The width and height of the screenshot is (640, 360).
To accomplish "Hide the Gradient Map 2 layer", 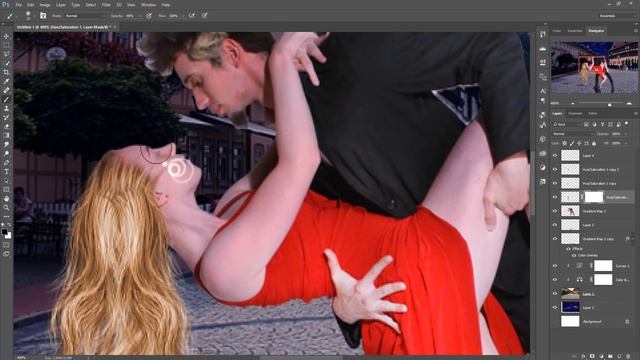I will (x=555, y=211).
